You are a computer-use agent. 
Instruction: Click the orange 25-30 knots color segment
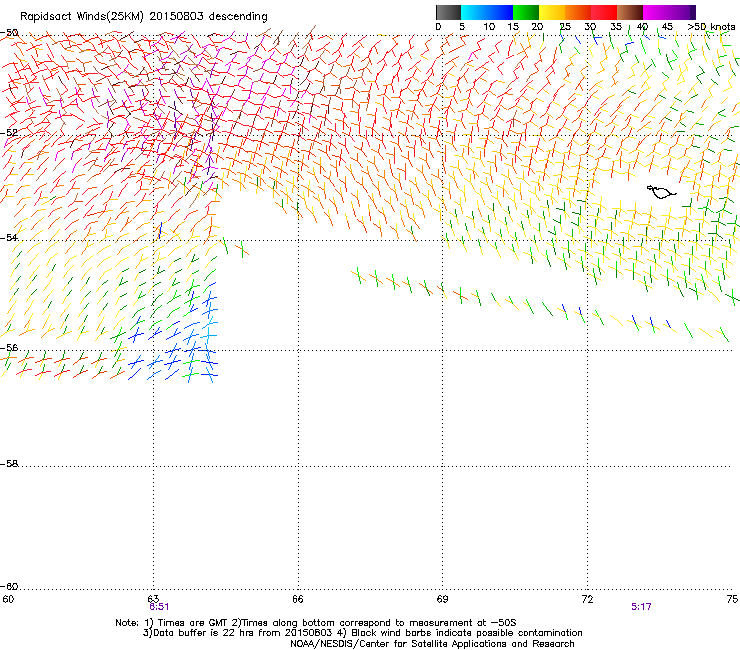coord(578,12)
